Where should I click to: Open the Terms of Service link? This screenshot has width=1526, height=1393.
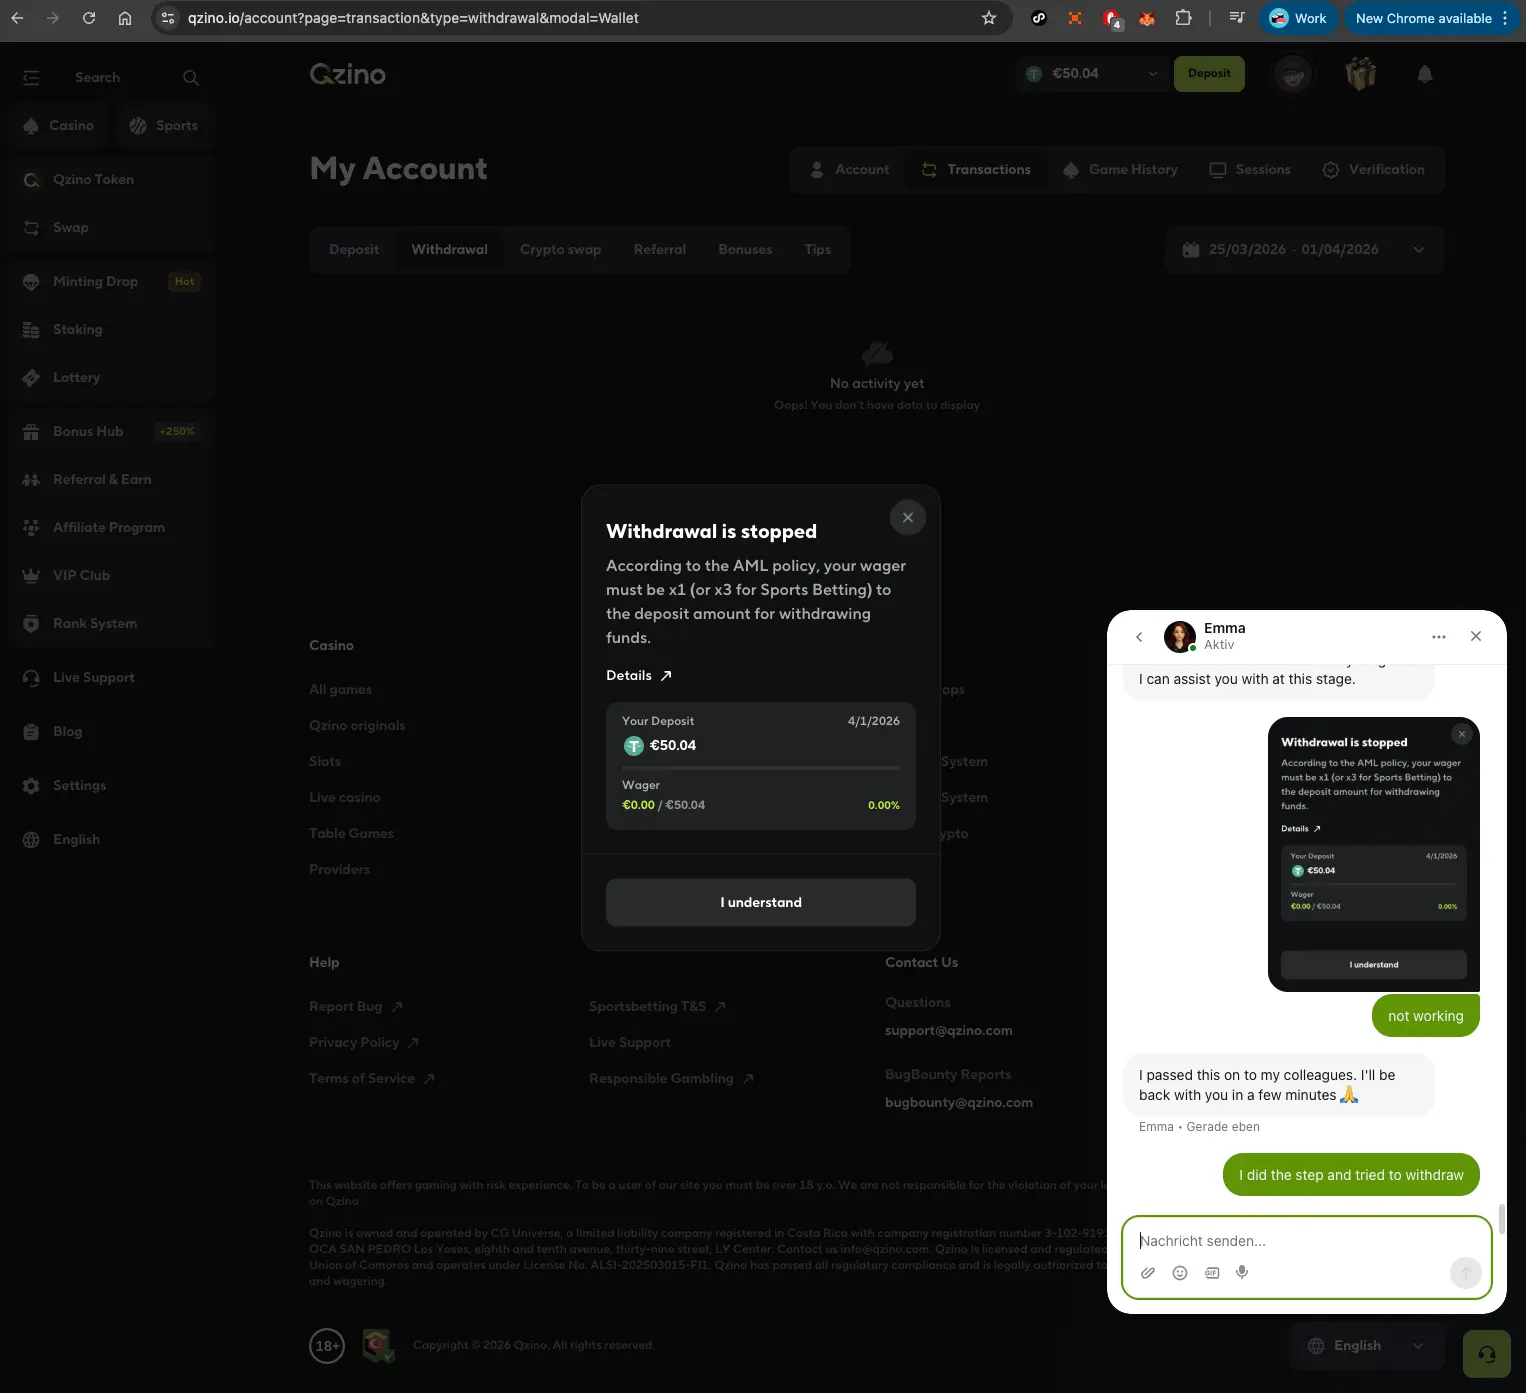(x=372, y=1079)
